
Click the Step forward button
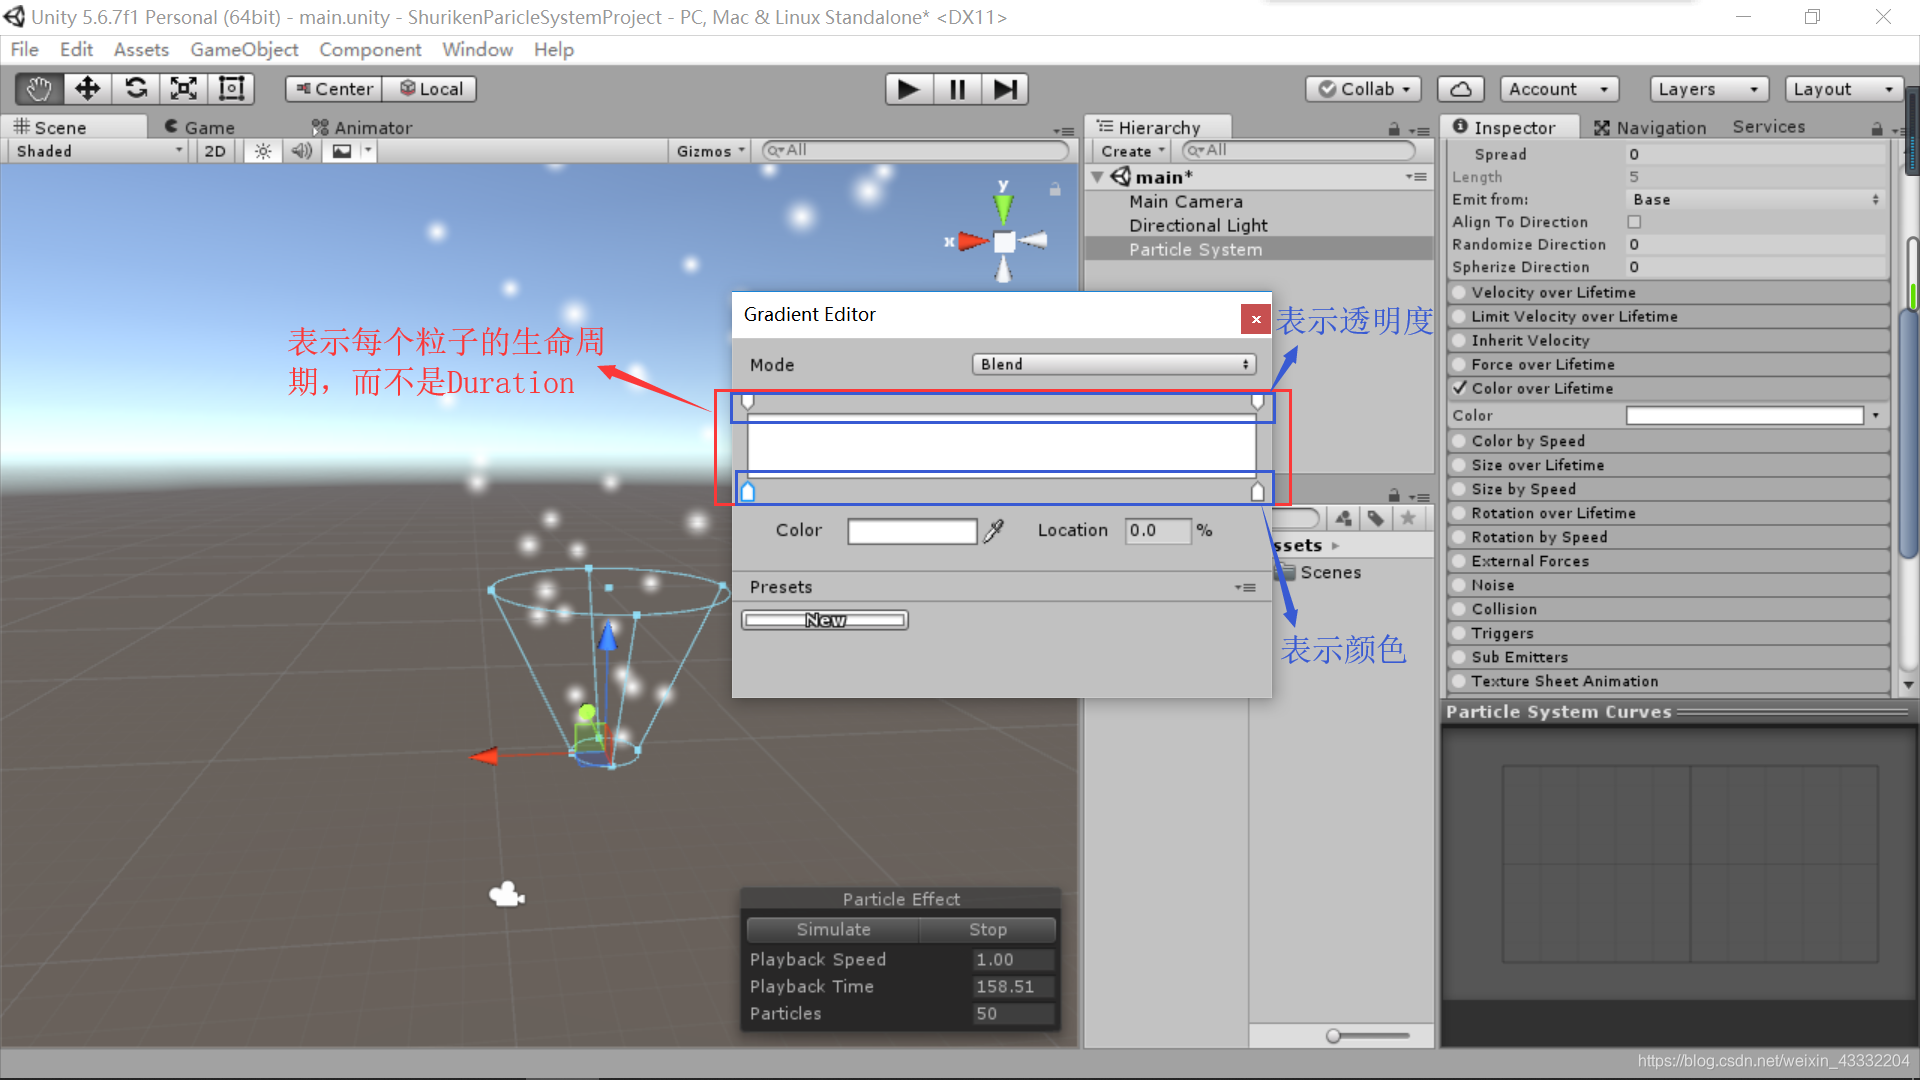point(1005,89)
